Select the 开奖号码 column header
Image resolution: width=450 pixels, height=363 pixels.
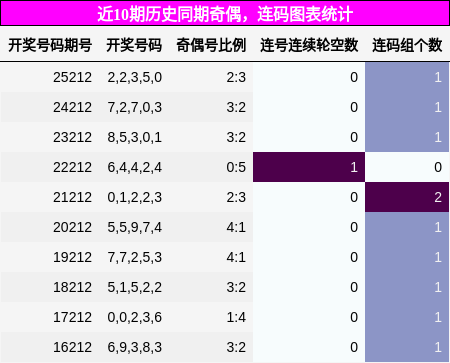[134, 45]
